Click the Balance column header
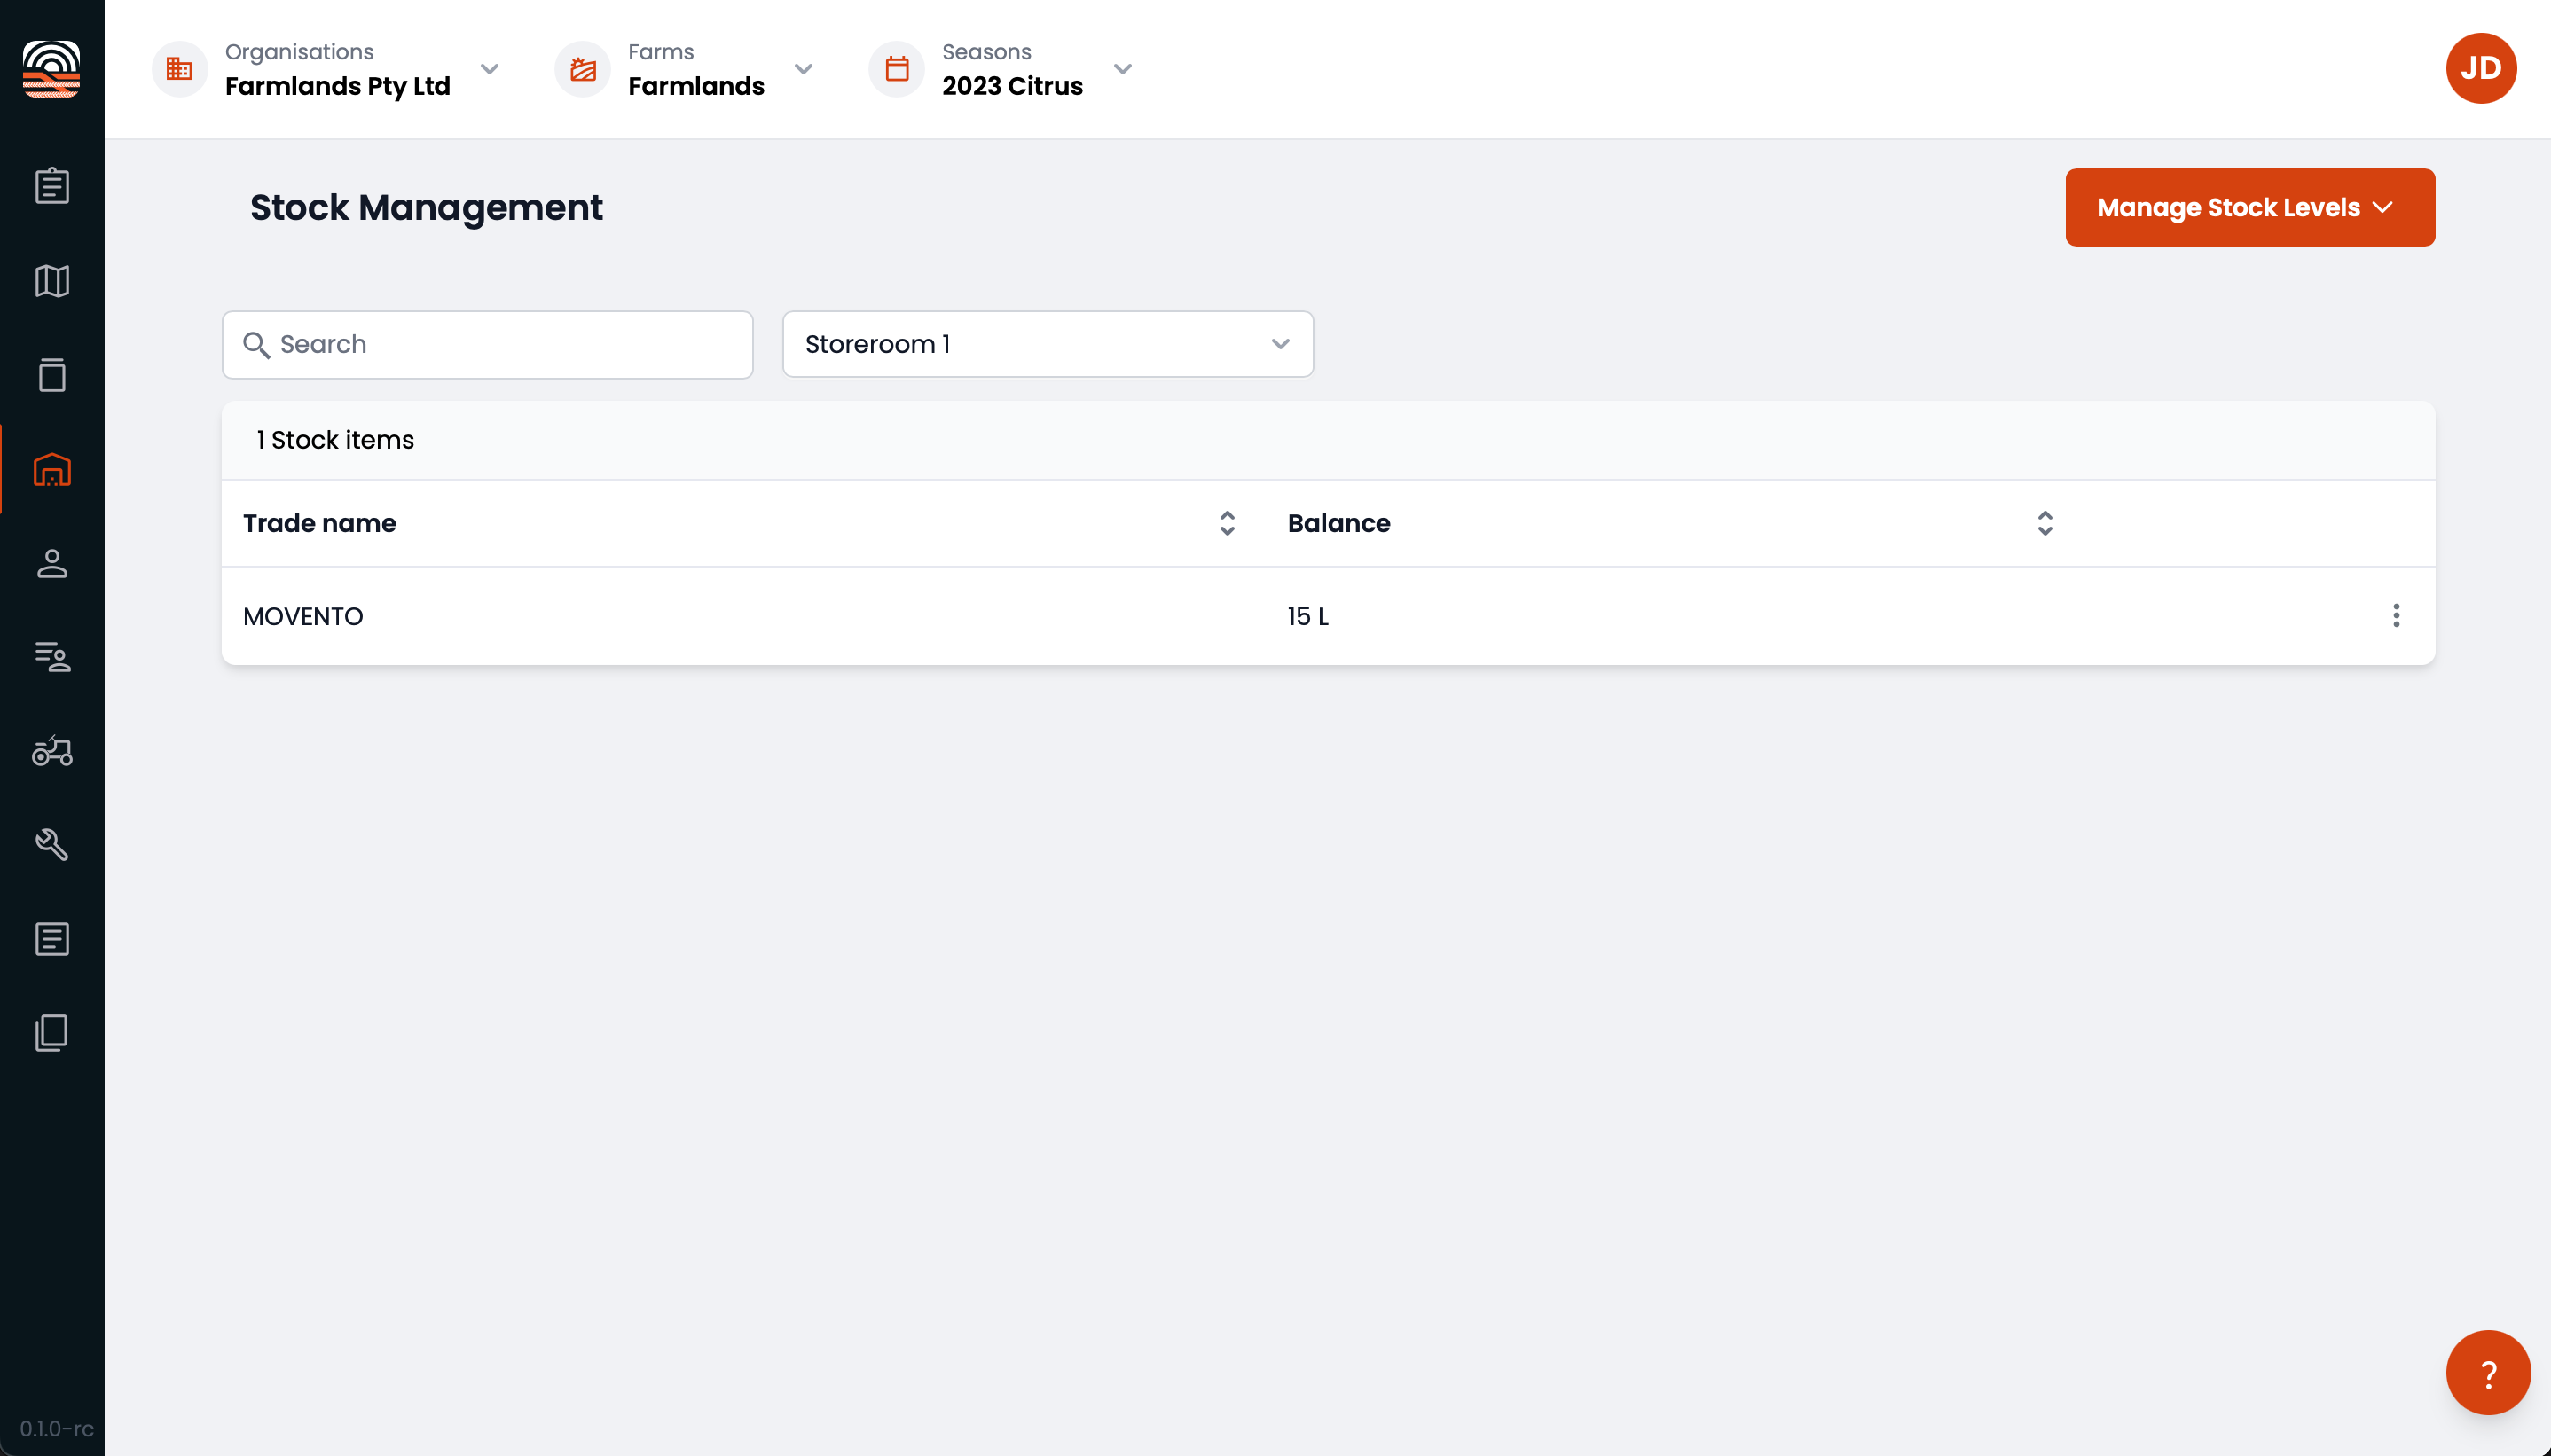 1339,523
